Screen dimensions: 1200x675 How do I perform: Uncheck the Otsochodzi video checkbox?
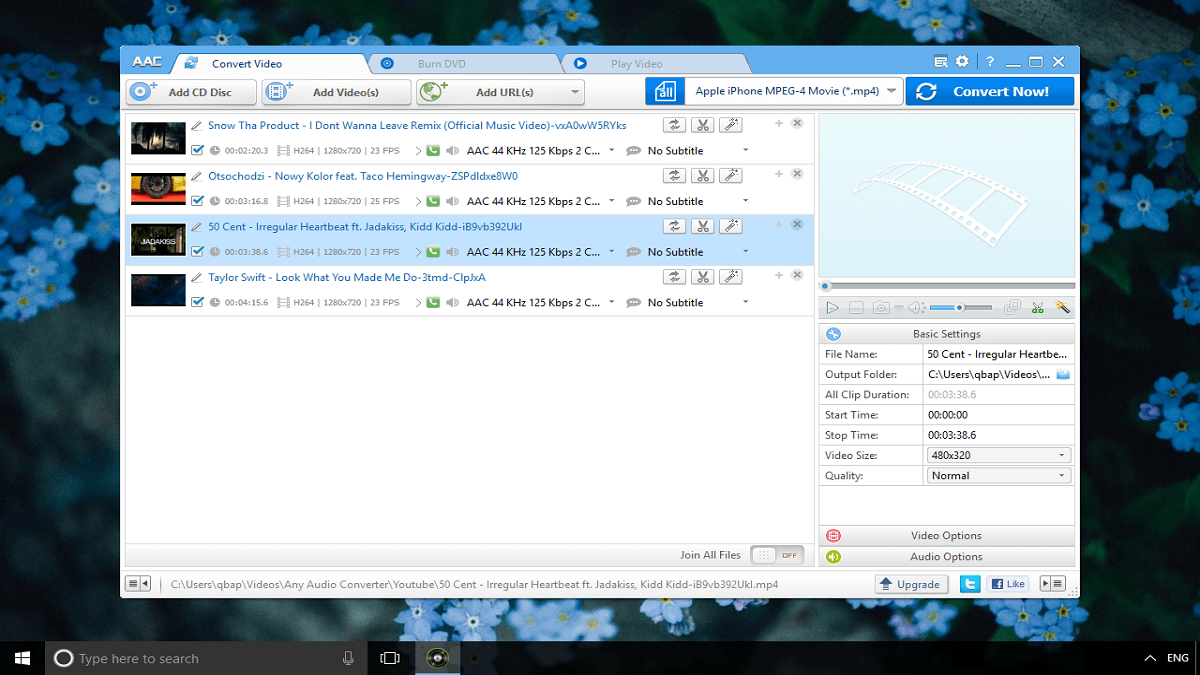(197, 201)
